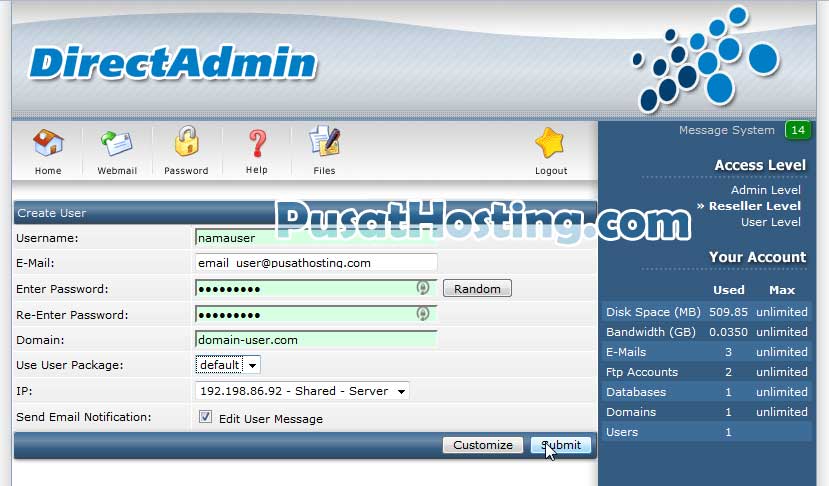Select Reseller Level access
829x486 pixels.
click(754, 206)
